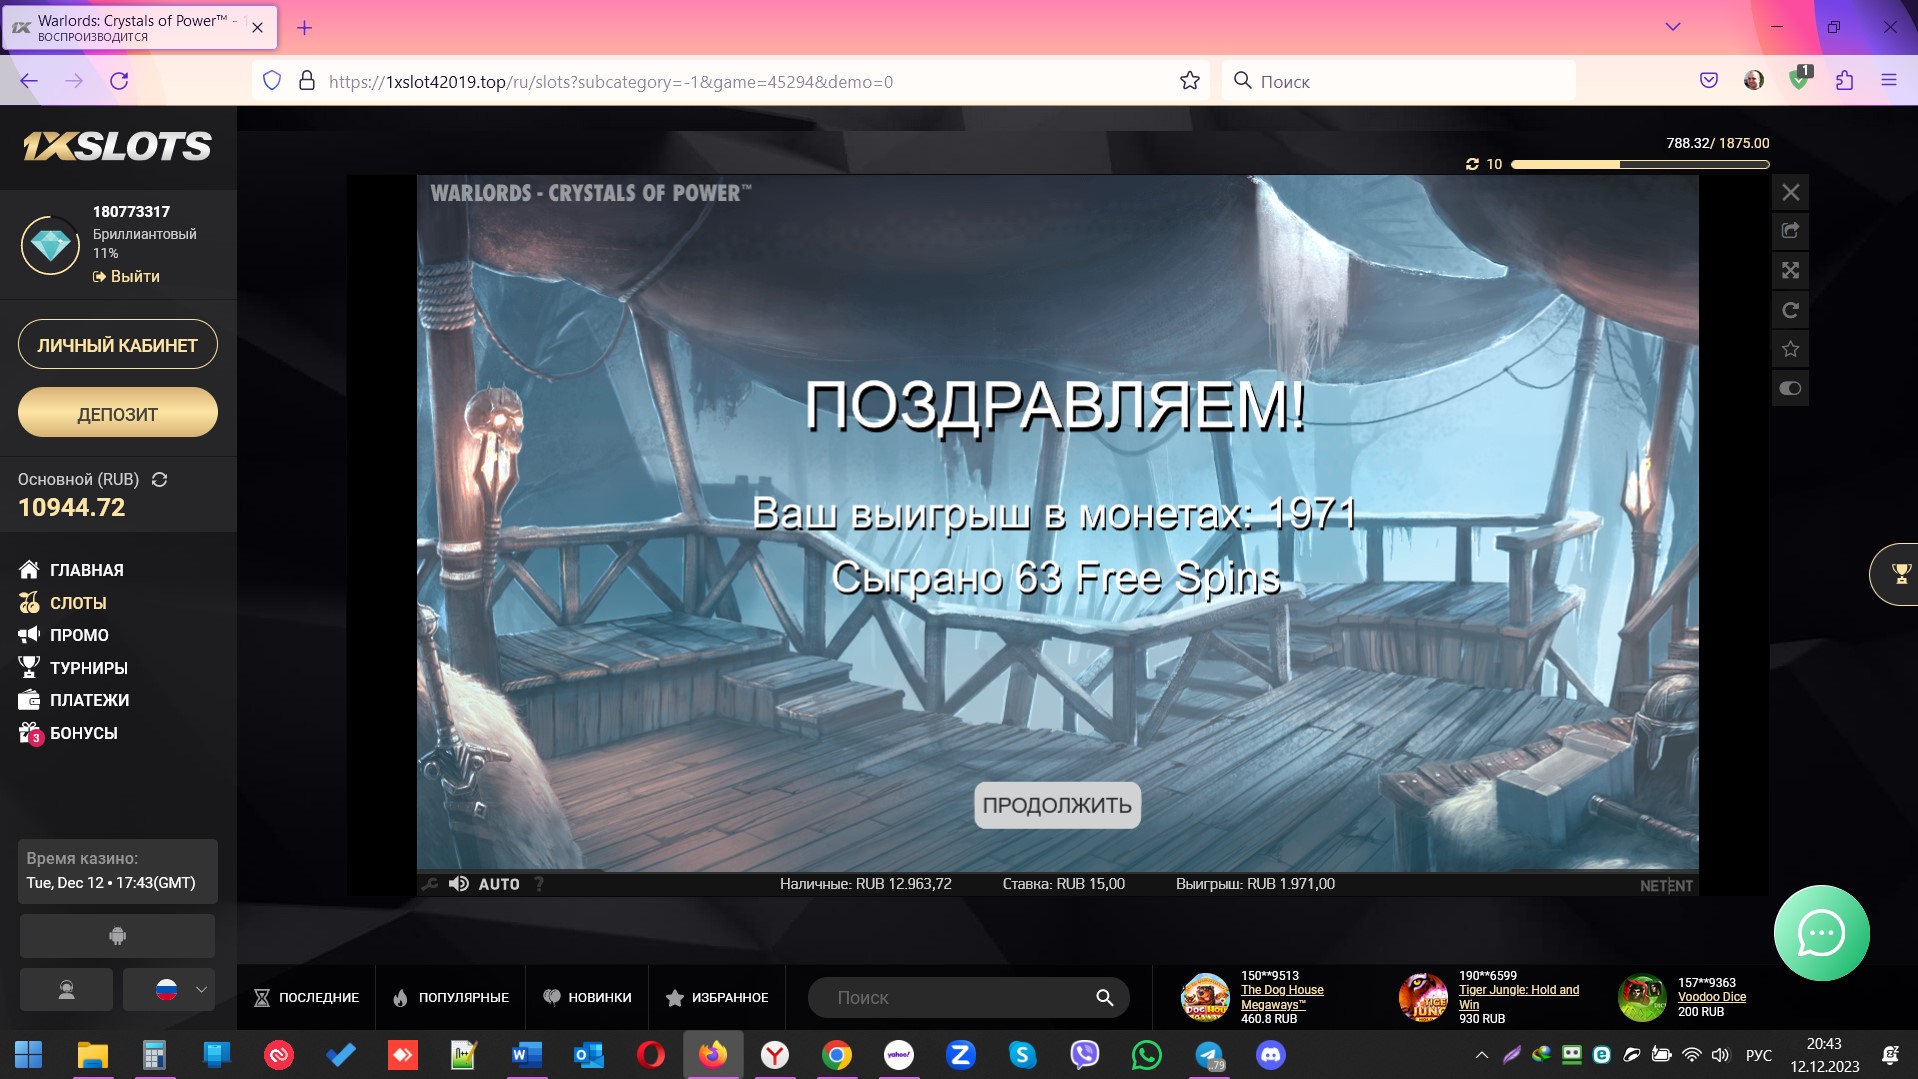Open the trophy tournaments side tab
Image resolution: width=1918 pixels, height=1079 pixels.
(x=1895, y=574)
